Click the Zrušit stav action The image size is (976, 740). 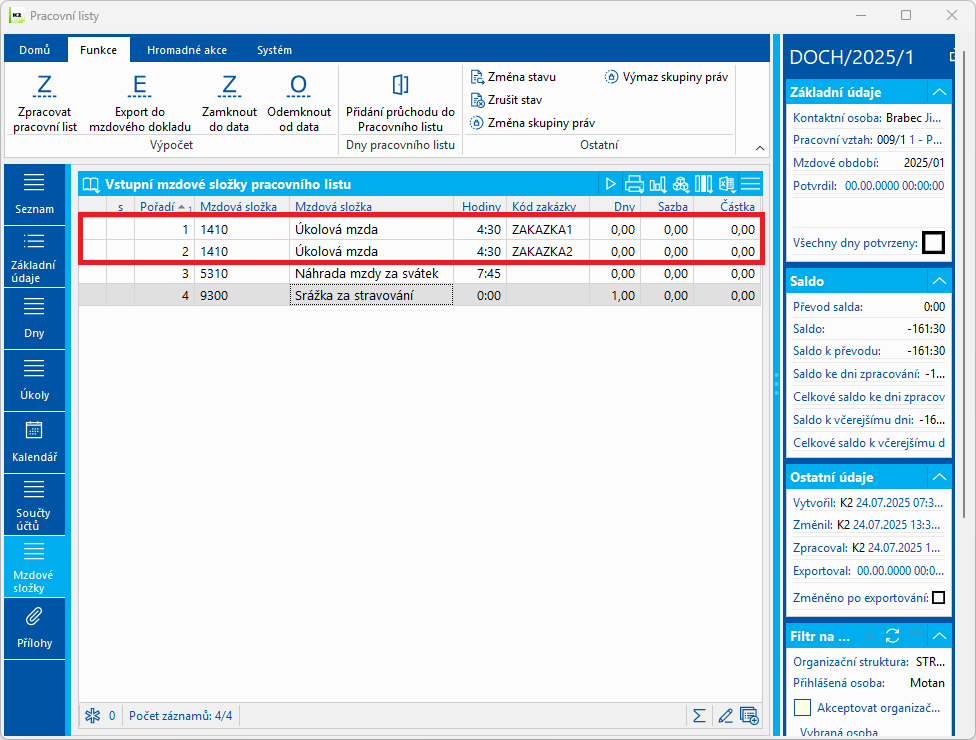pyautogui.click(x=506, y=100)
